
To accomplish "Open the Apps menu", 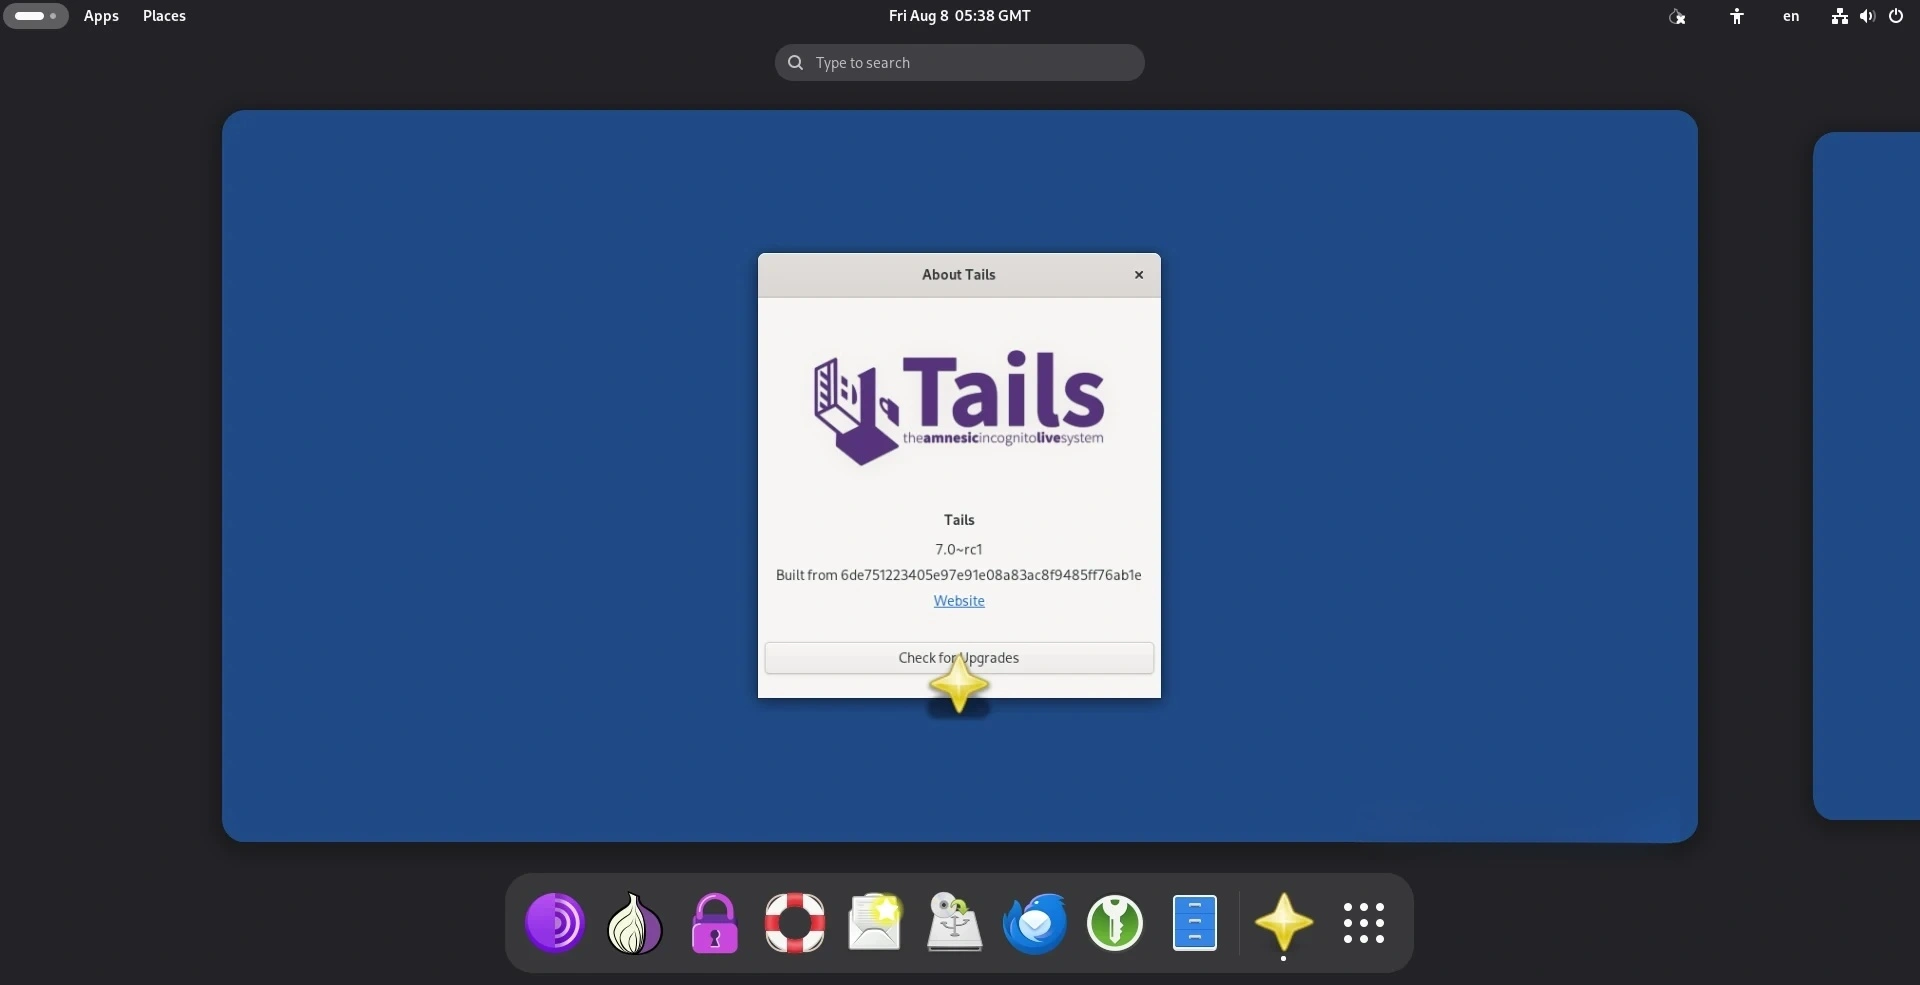I will [101, 16].
